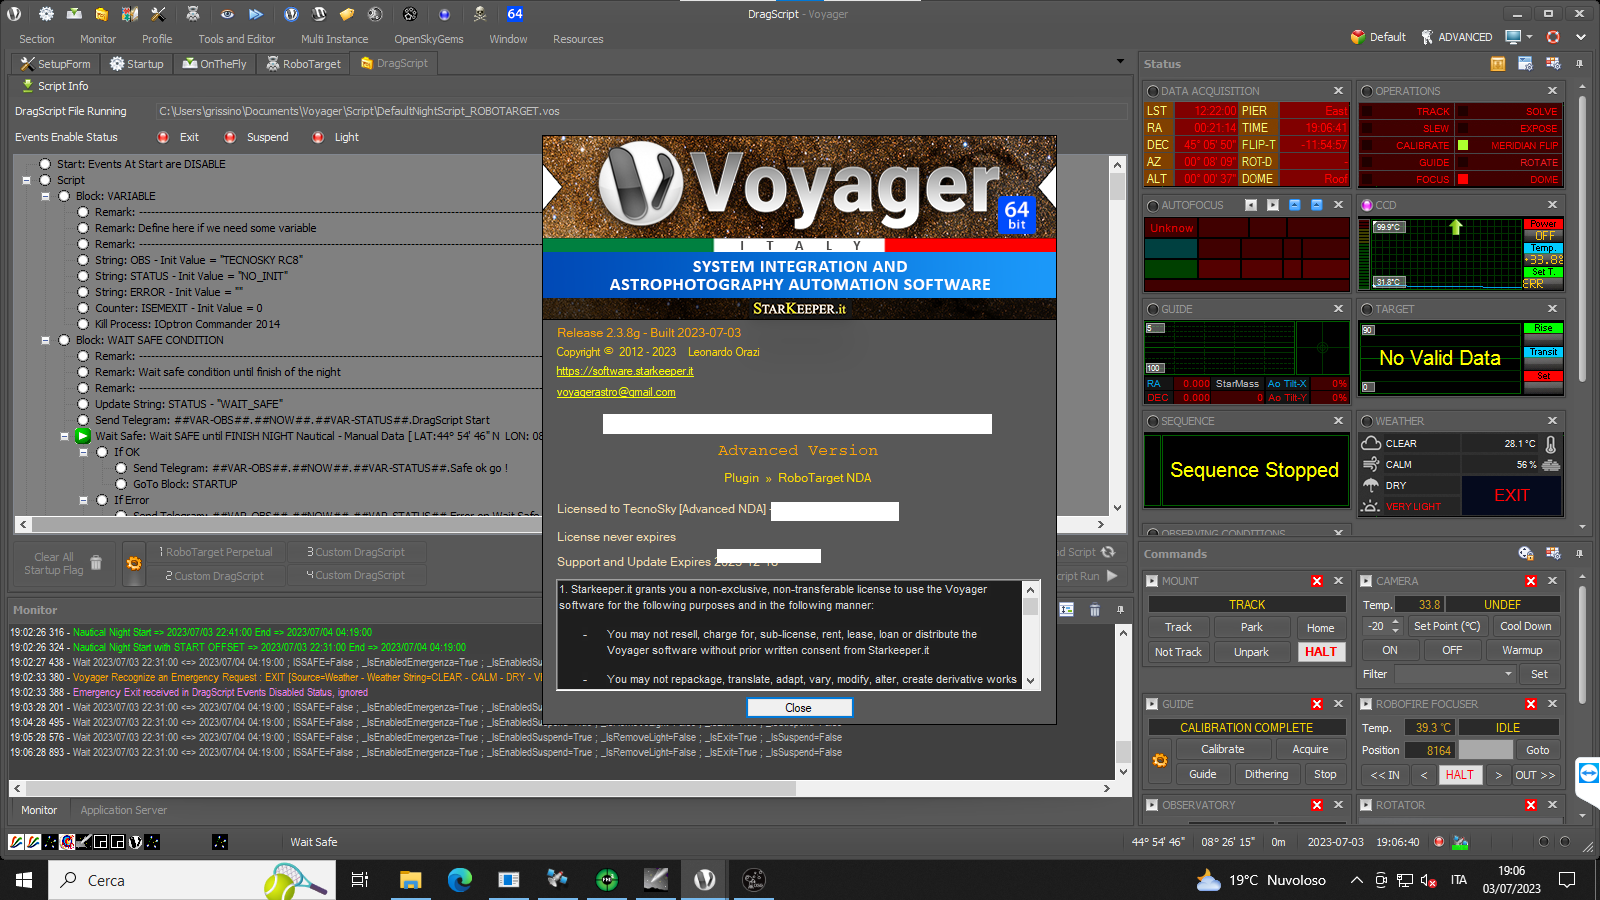Click the robot icon in the top toolbar
This screenshot has width=1600, height=900.
coord(193,14)
